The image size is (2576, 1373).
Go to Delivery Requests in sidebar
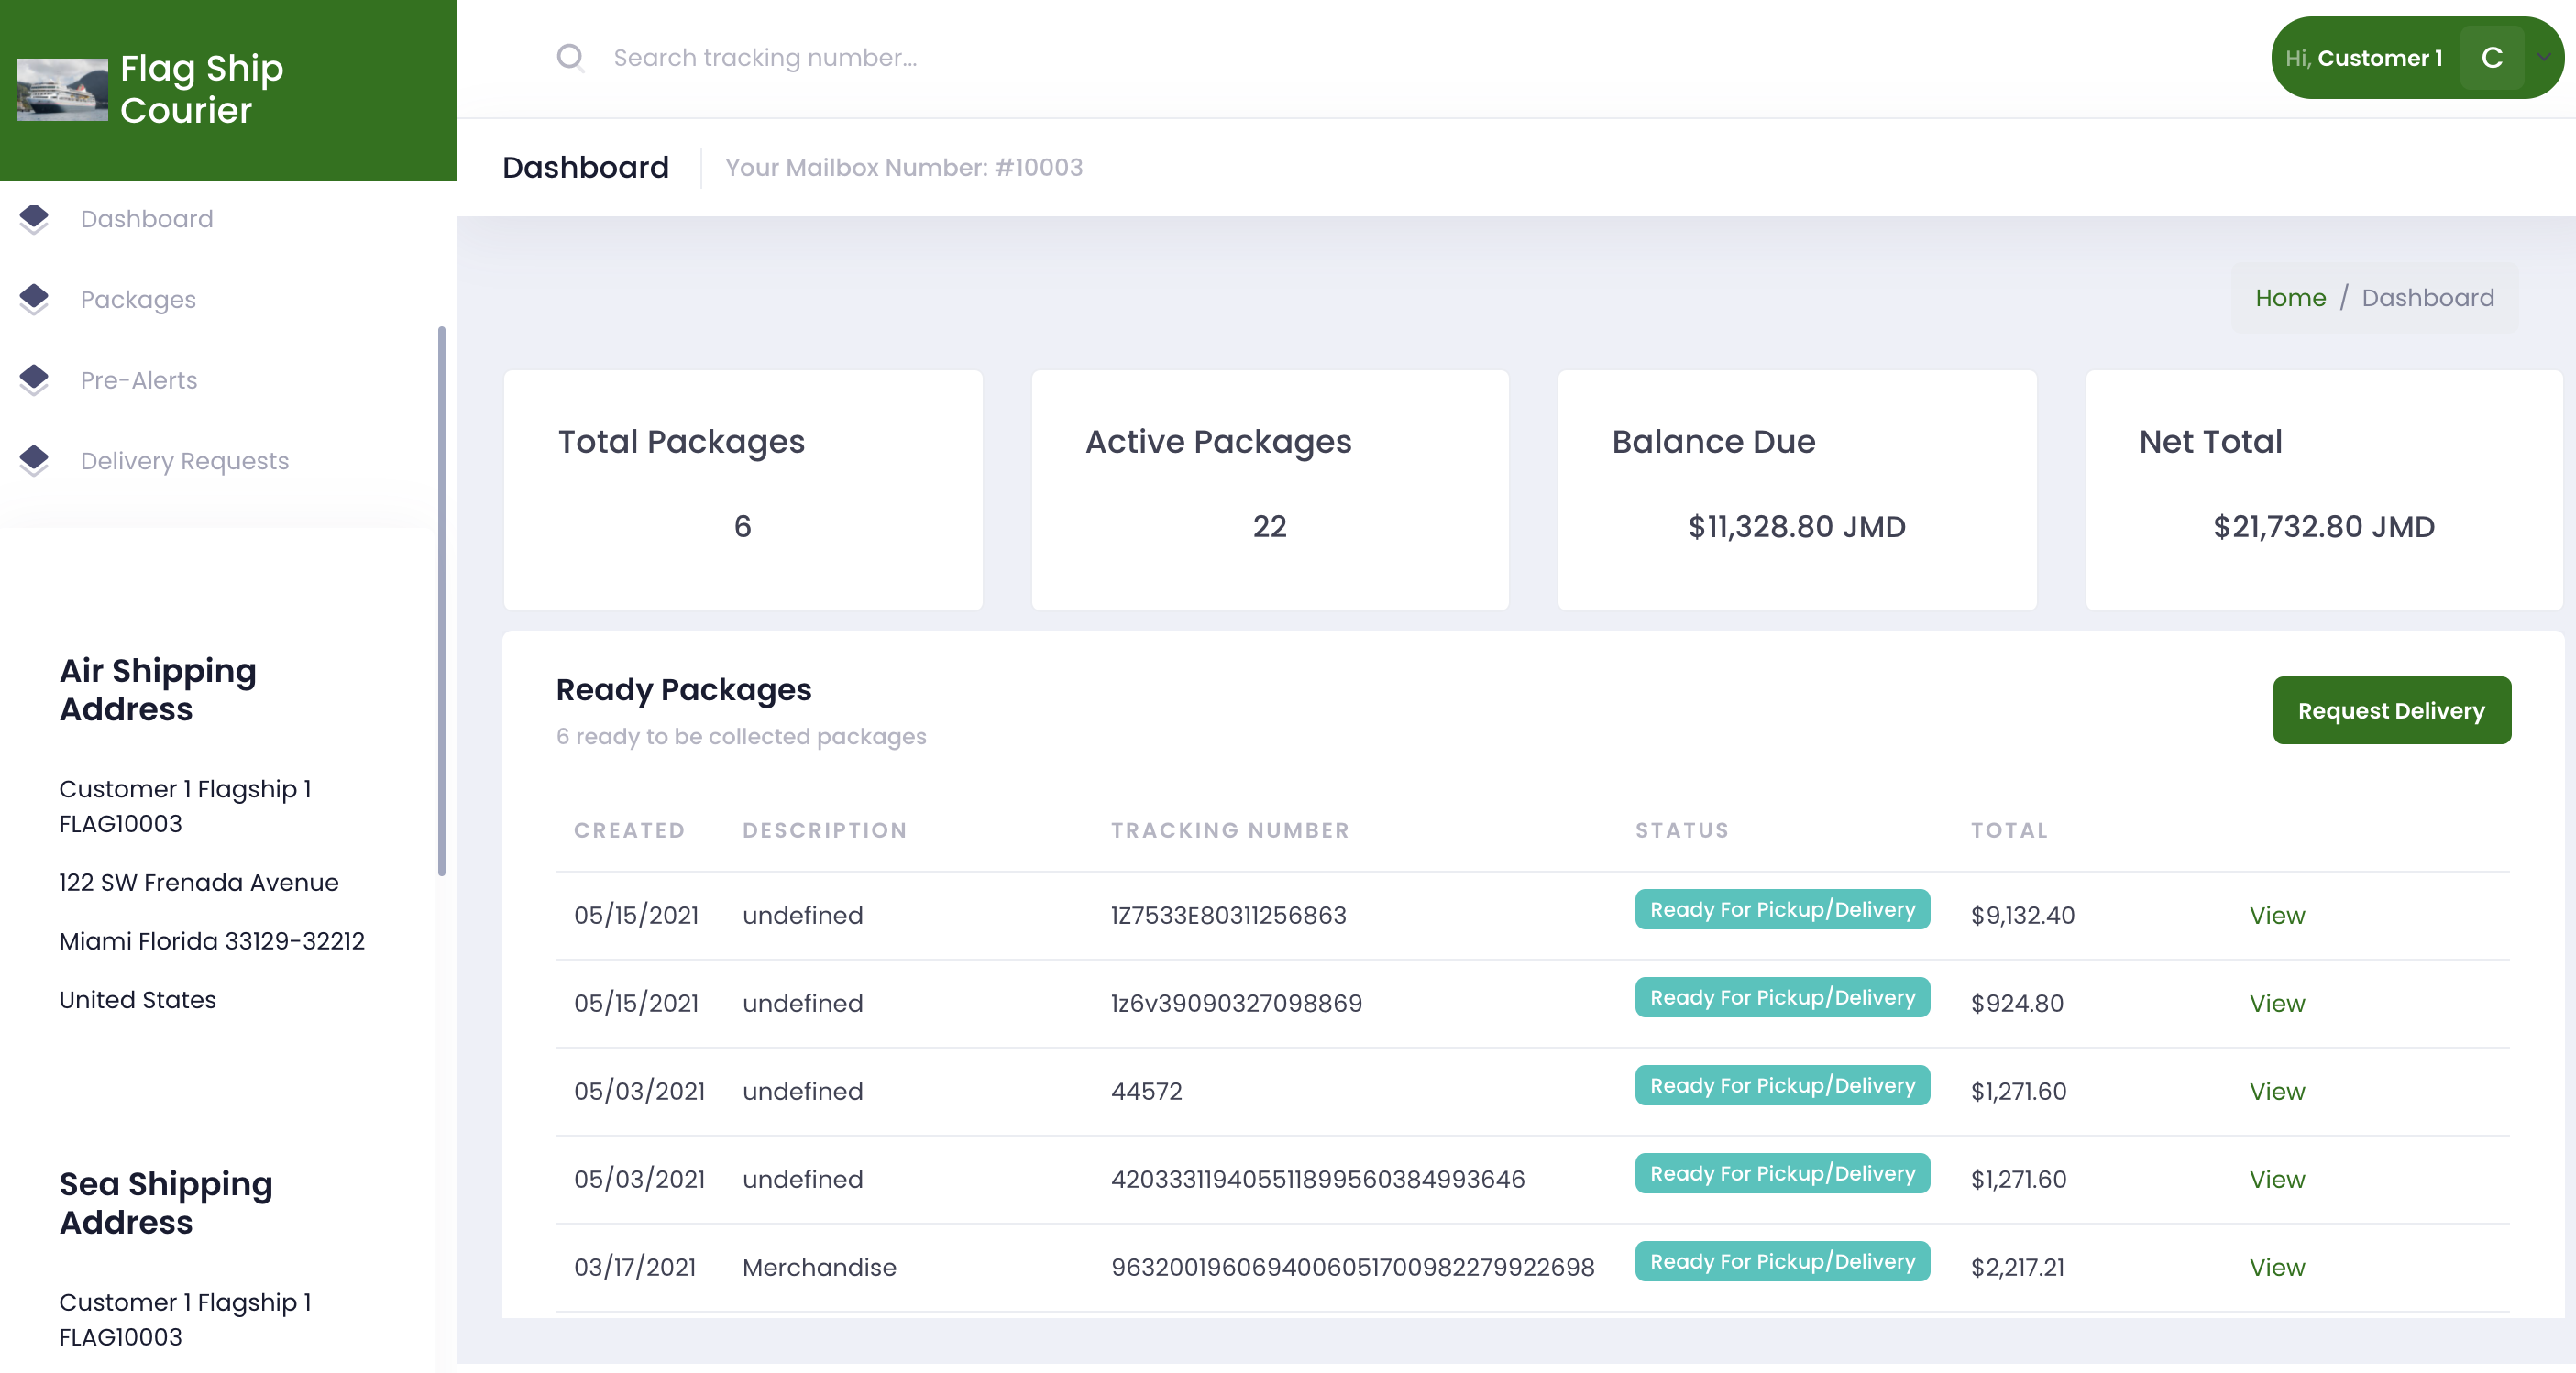(x=184, y=461)
